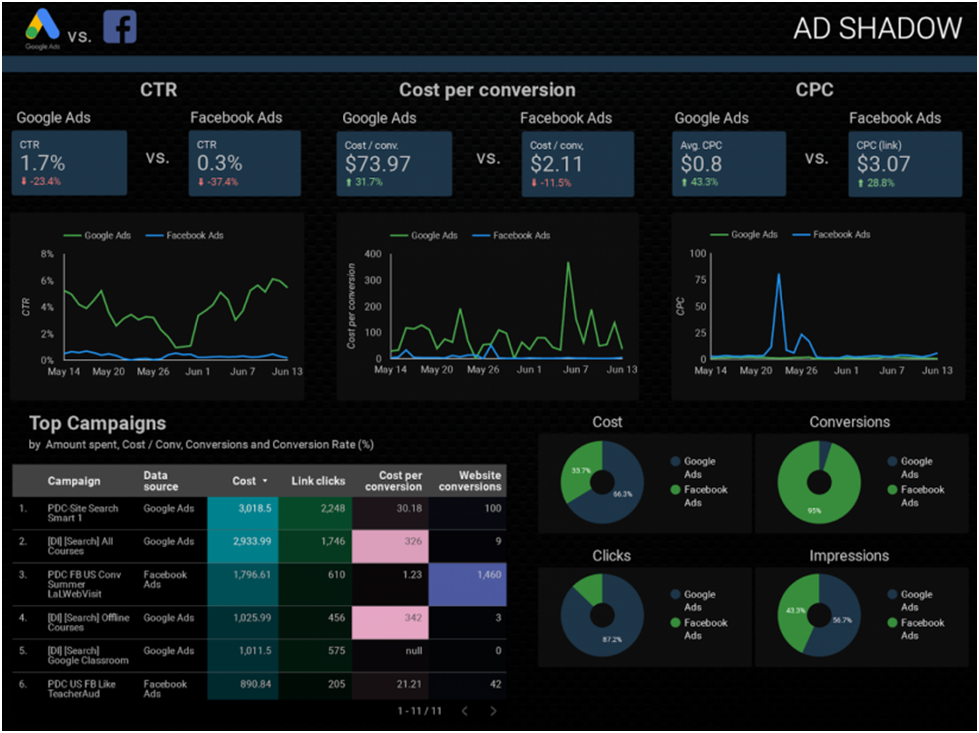Click the 1 - 11 / 11 pagination text
This screenshot has height=733, width=979.
click(420, 711)
